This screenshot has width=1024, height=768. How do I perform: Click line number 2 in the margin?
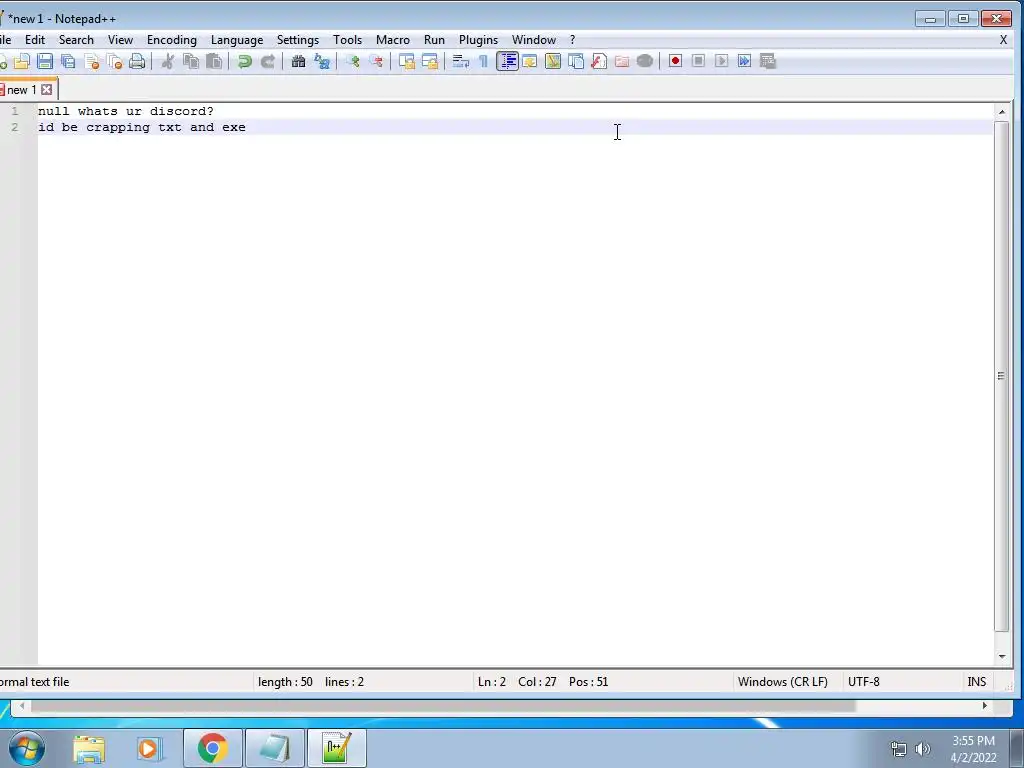[x=14, y=127]
